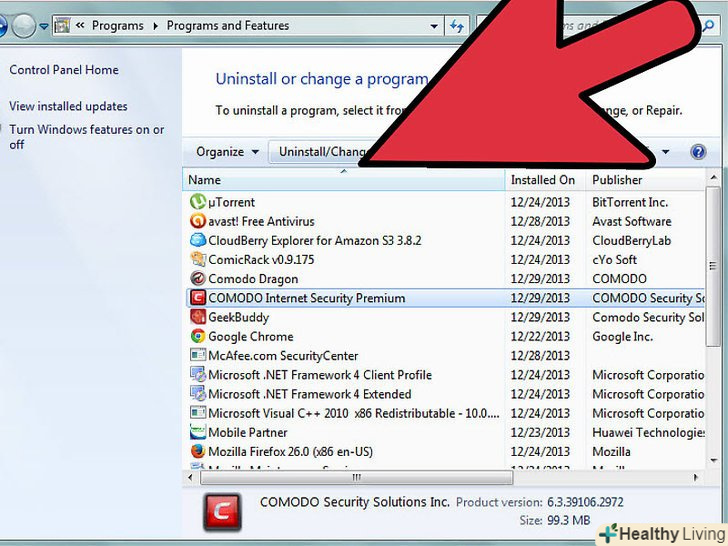This screenshot has height=546, width=728.
Task: Select Microsoft .NET Framework 4 Extended
Action: coord(310,394)
